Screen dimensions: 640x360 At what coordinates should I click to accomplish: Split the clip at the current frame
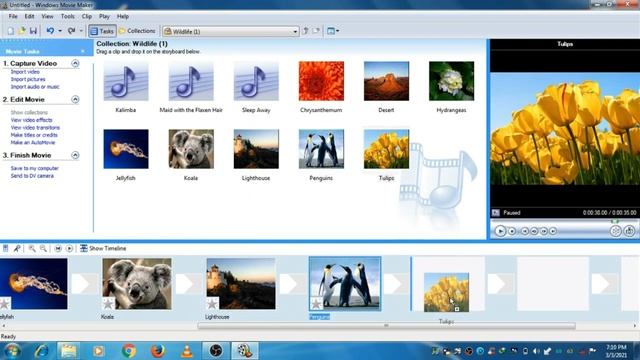click(x=616, y=231)
